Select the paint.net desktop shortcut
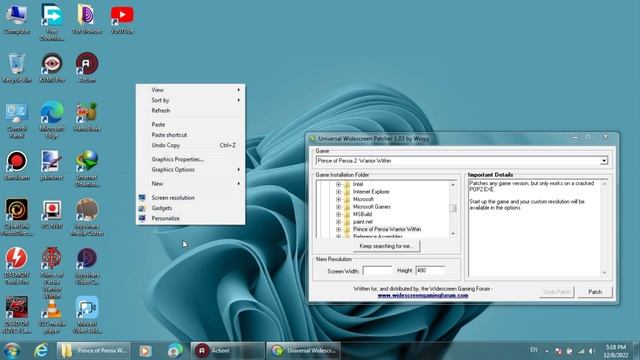Viewport: 640px width, 360px height. click(x=52, y=165)
